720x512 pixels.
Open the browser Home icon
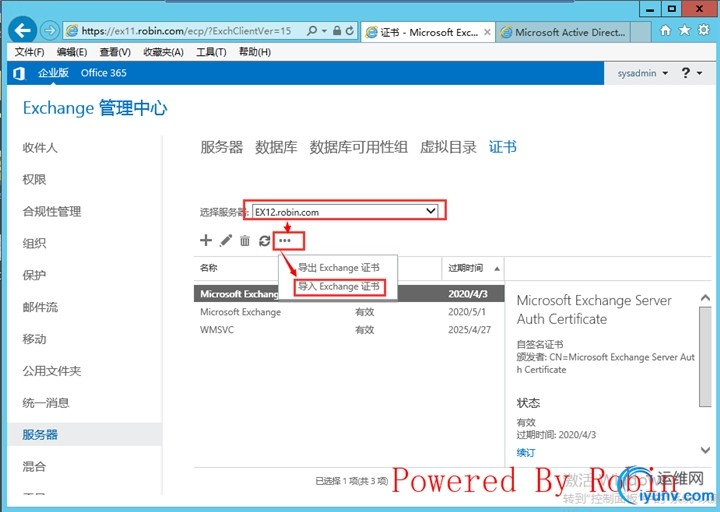tap(665, 30)
